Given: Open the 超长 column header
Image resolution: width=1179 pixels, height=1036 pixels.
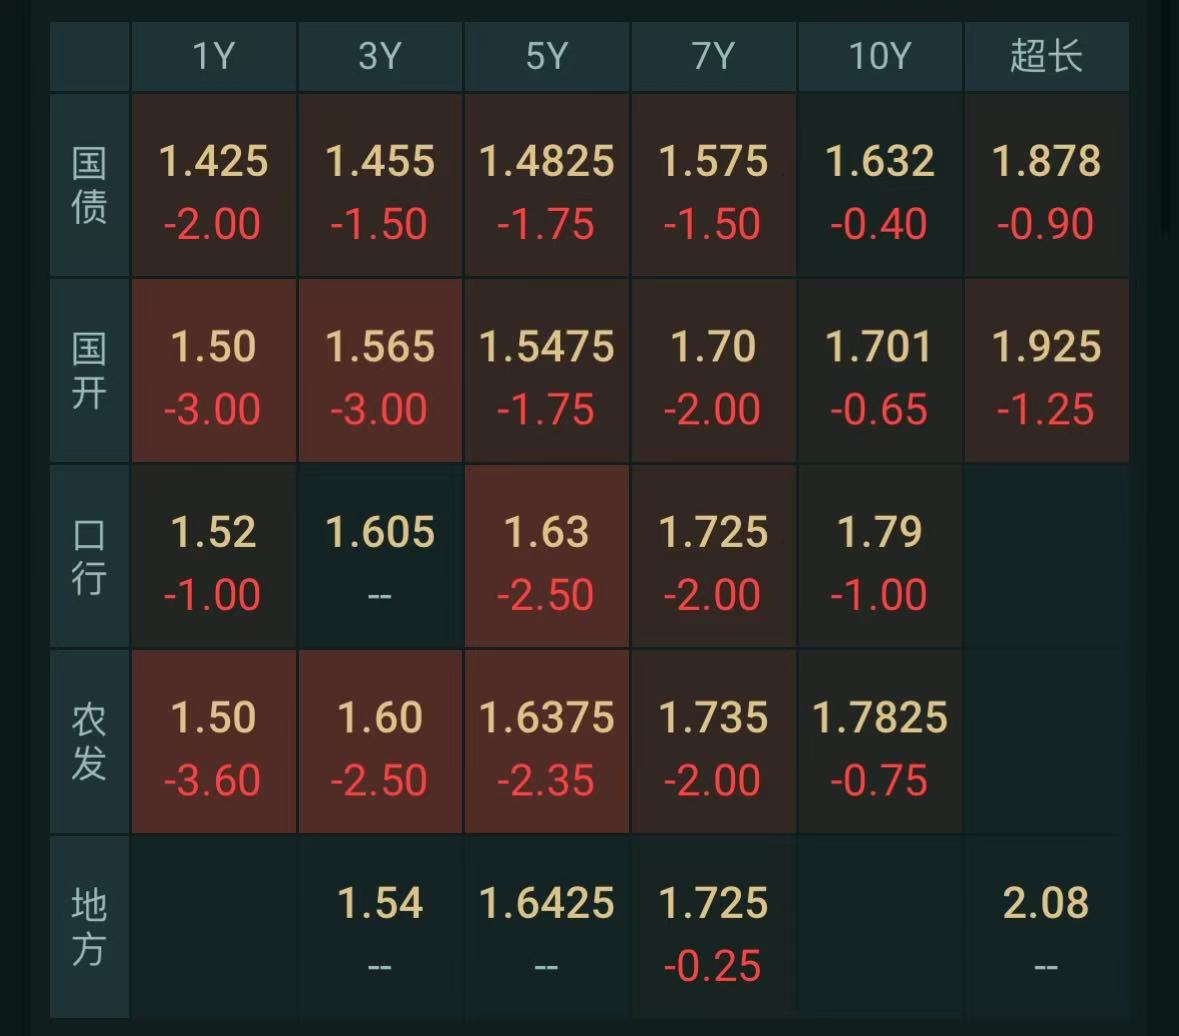Looking at the screenshot, I should [1047, 56].
